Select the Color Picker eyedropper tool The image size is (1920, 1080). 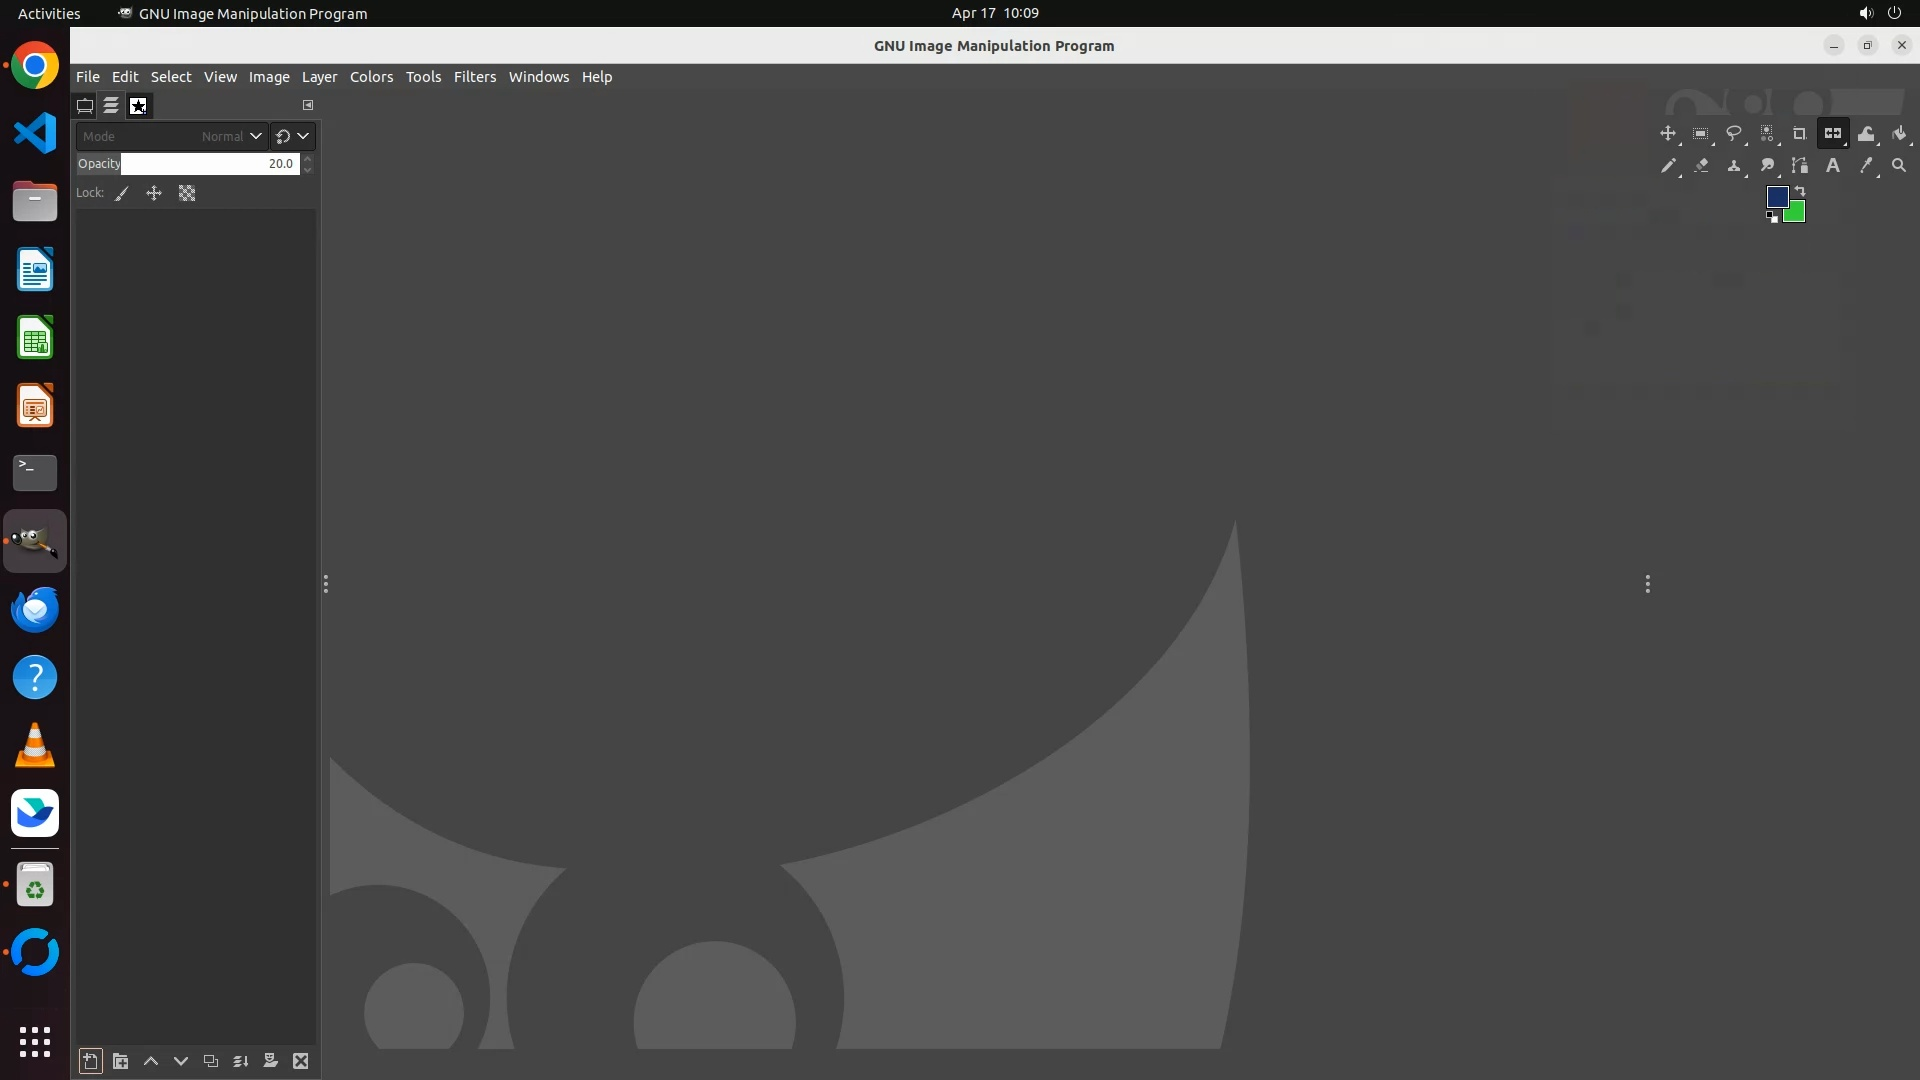(1866, 166)
